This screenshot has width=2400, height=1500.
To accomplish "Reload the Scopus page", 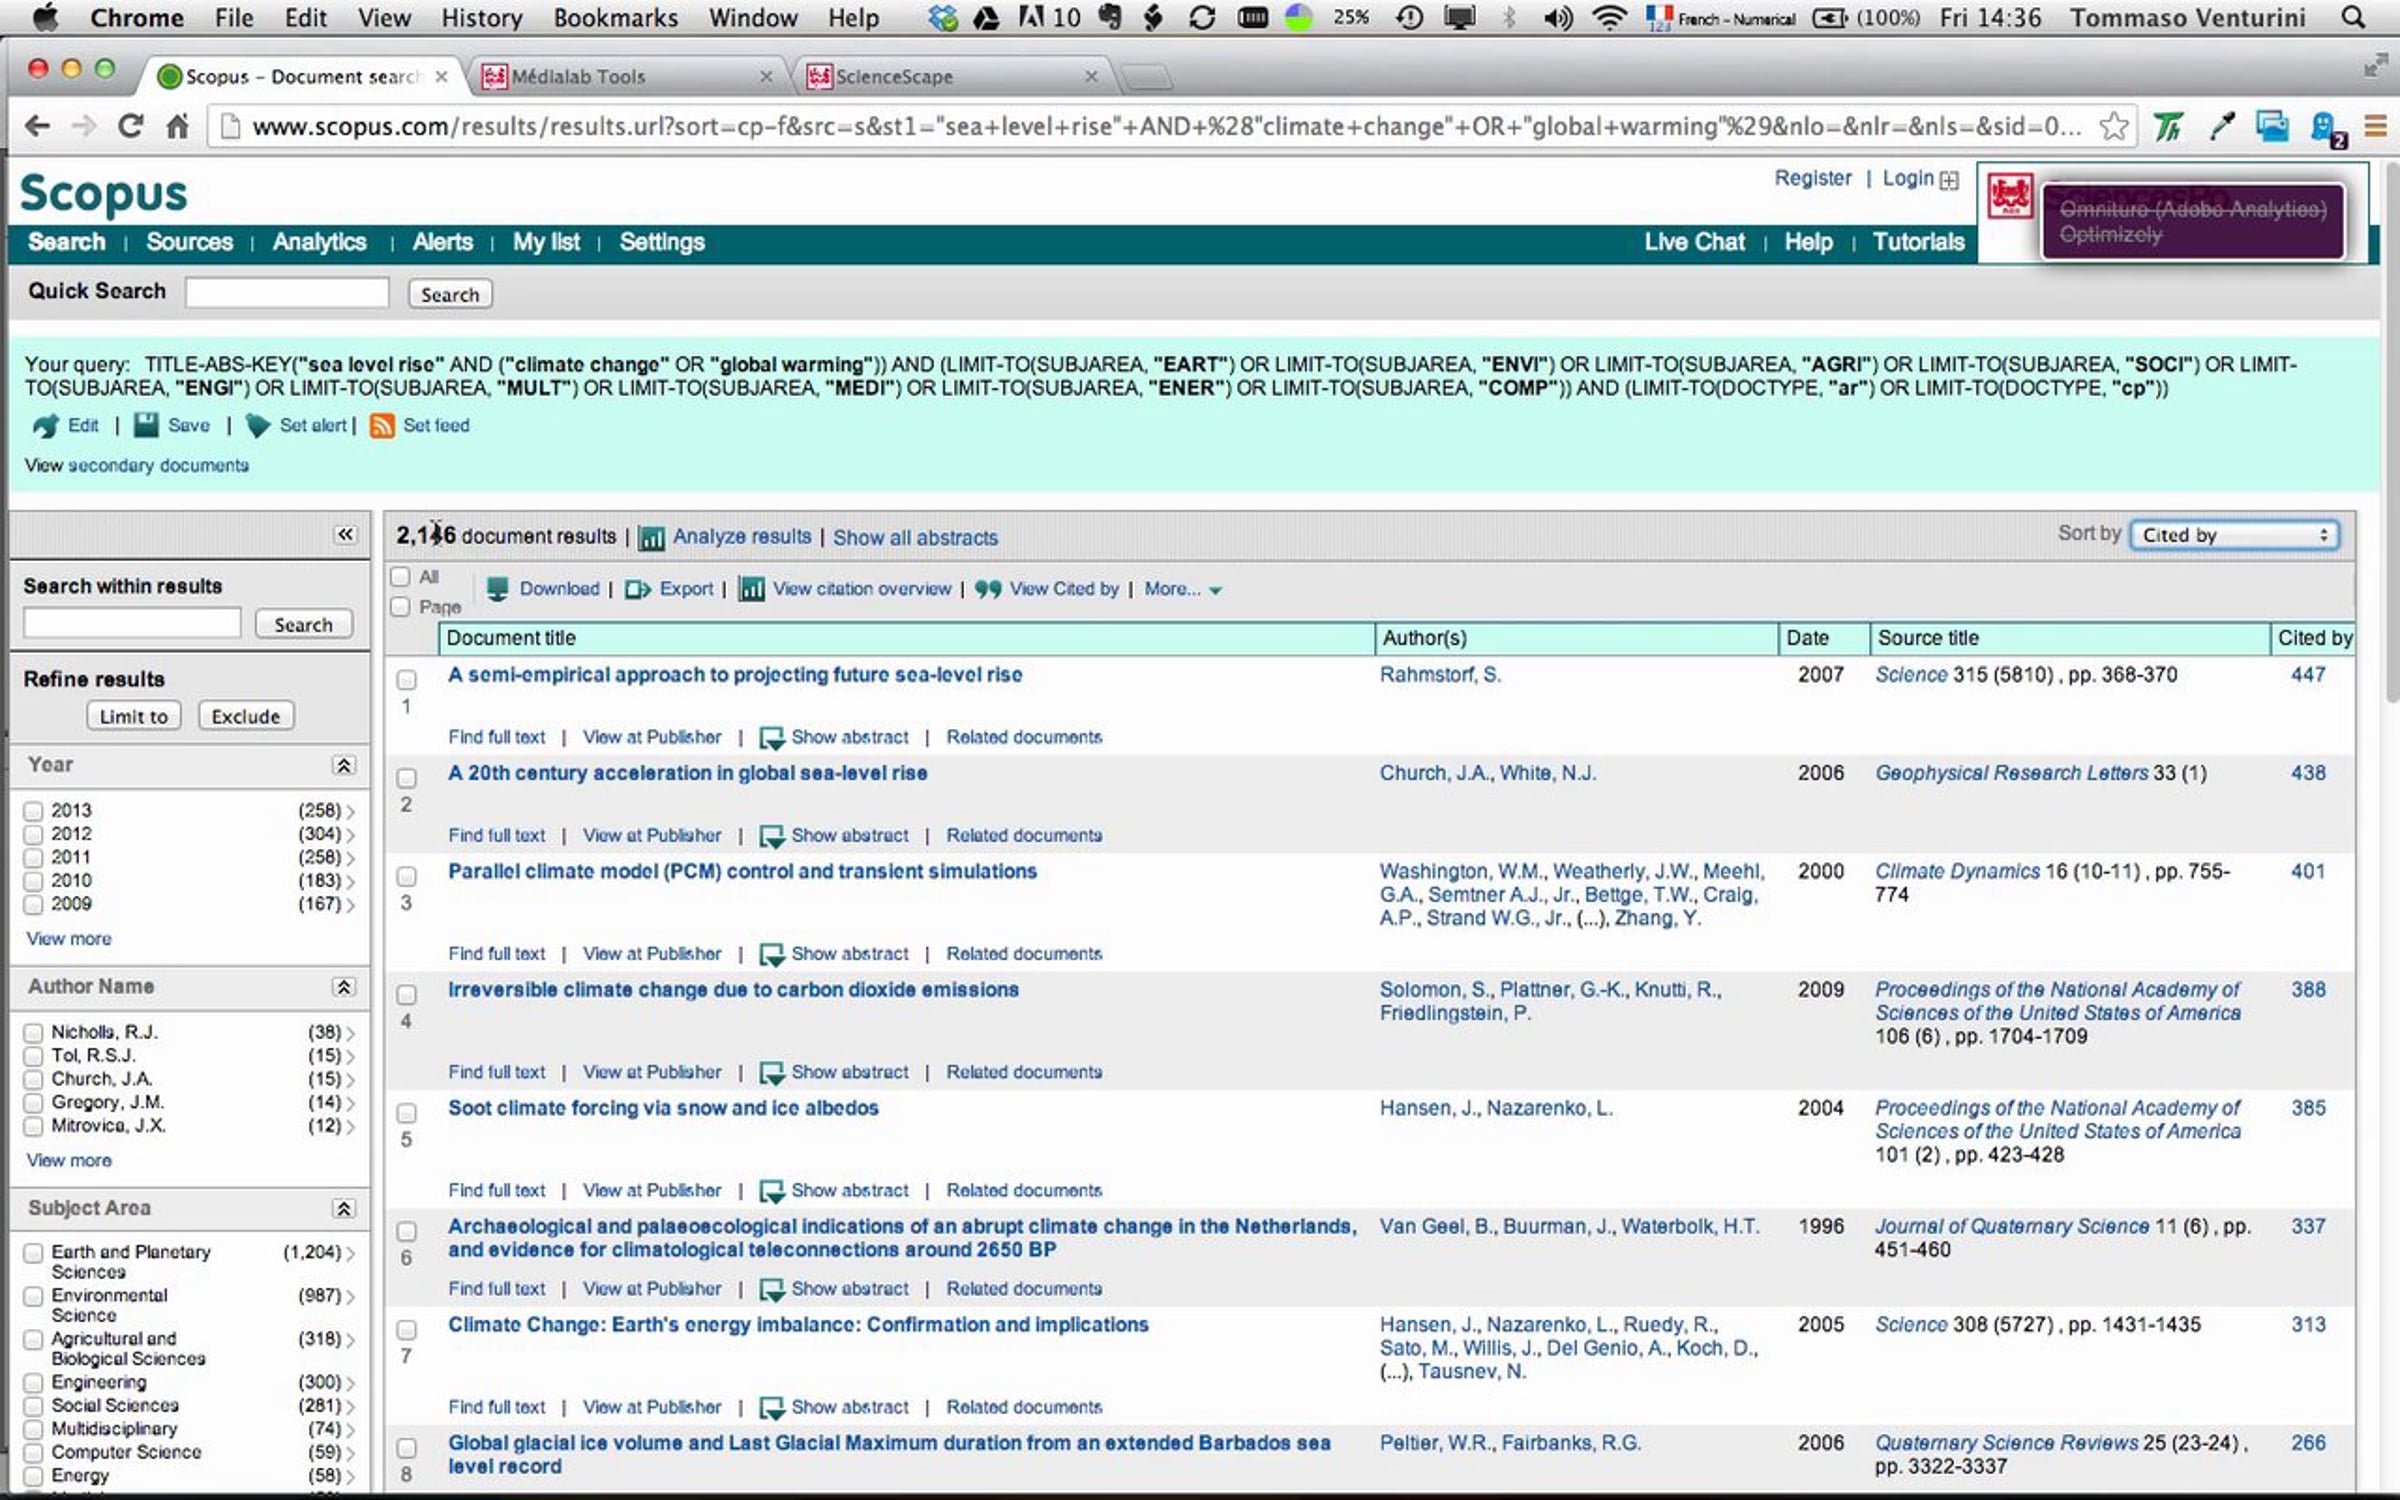I will tap(130, 127).
